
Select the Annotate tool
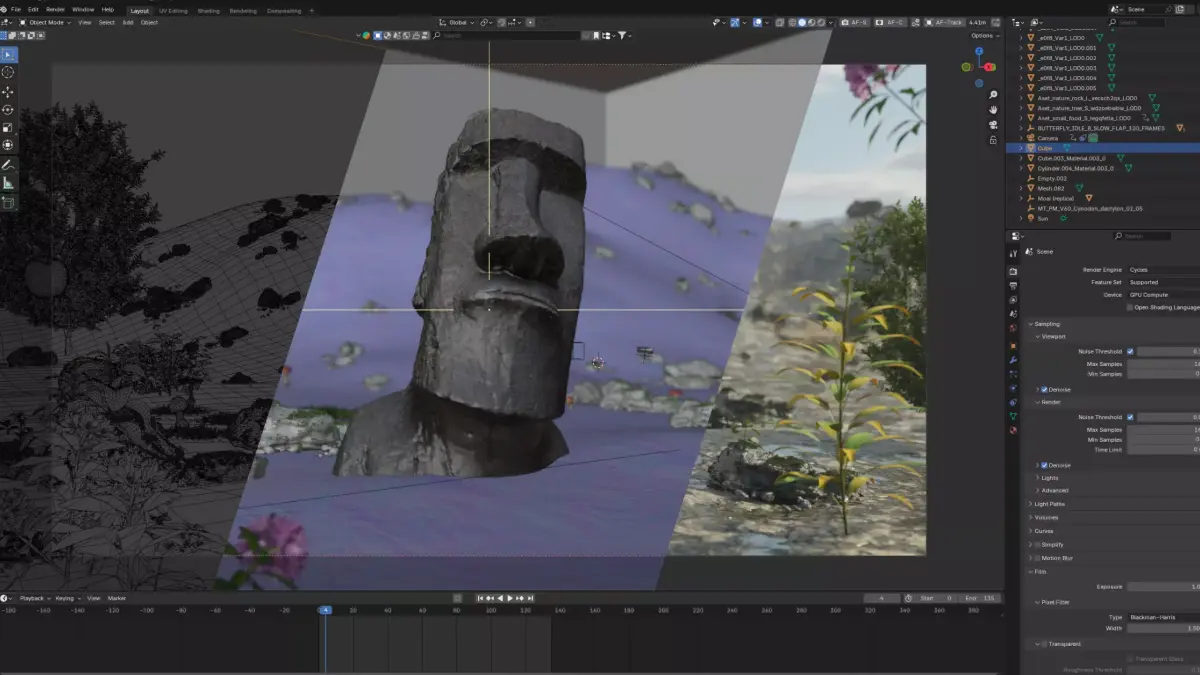point(8,164)
